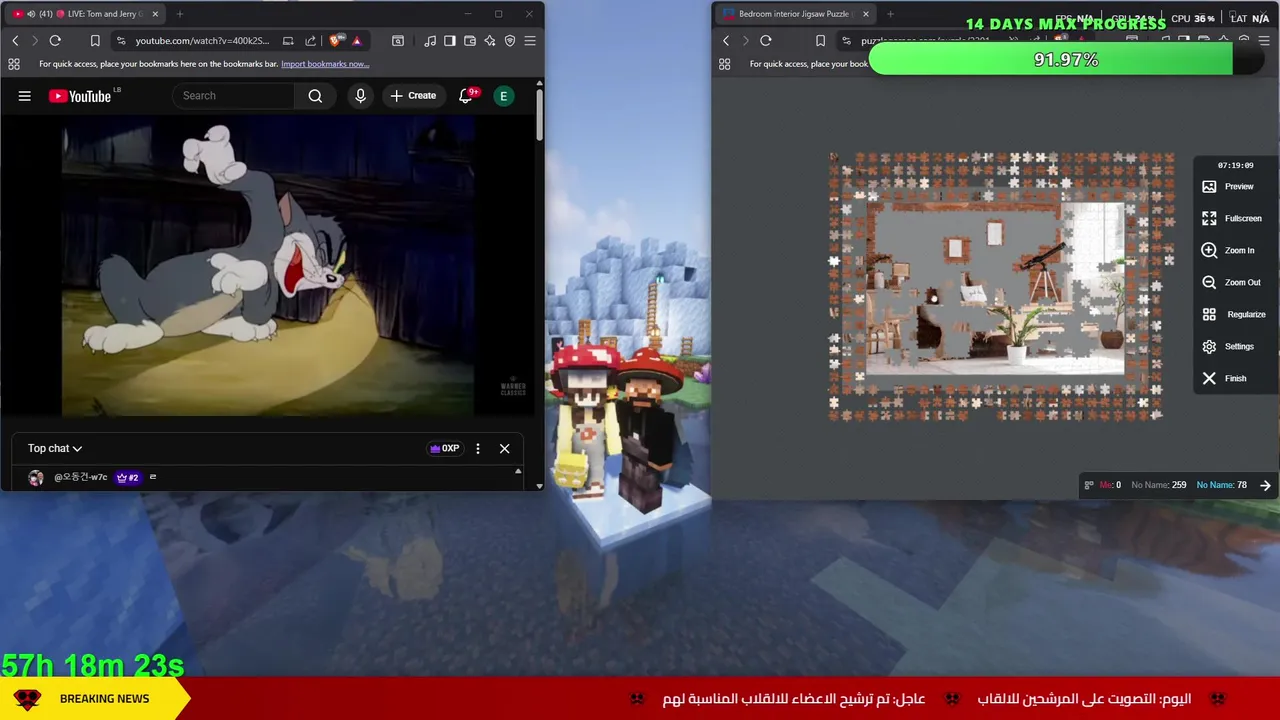This screenshot has height=720, width=1280.
Task: Click the YouTube logo home link
Action: pos(80,96)
